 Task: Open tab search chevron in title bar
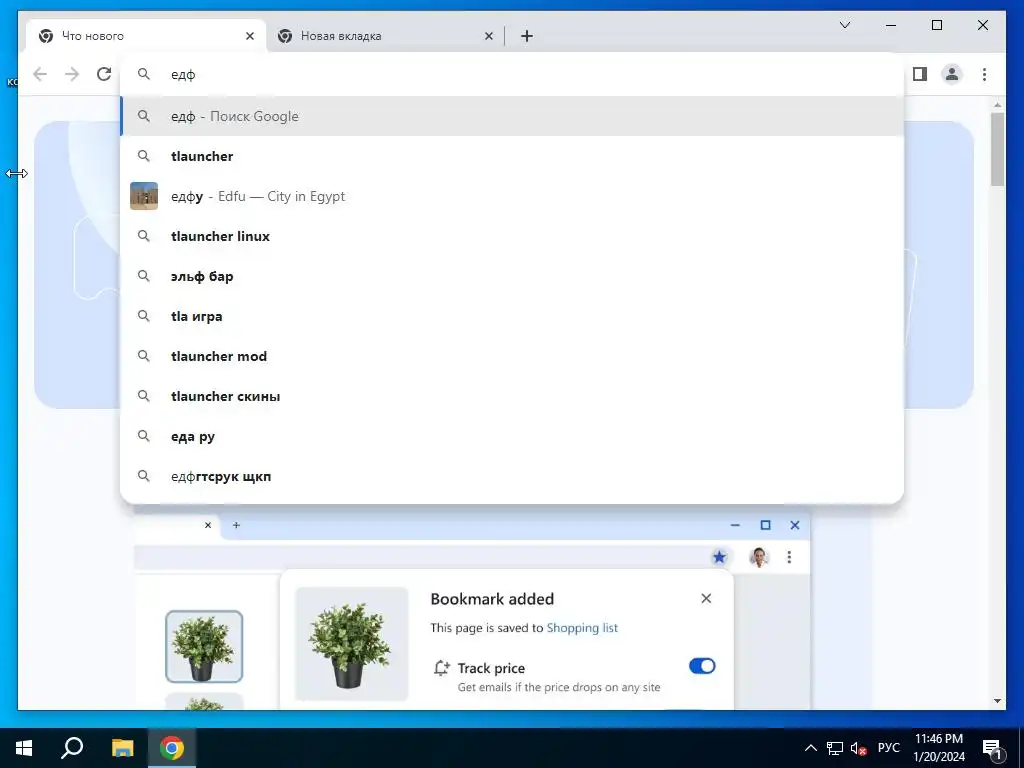(844, 25)
